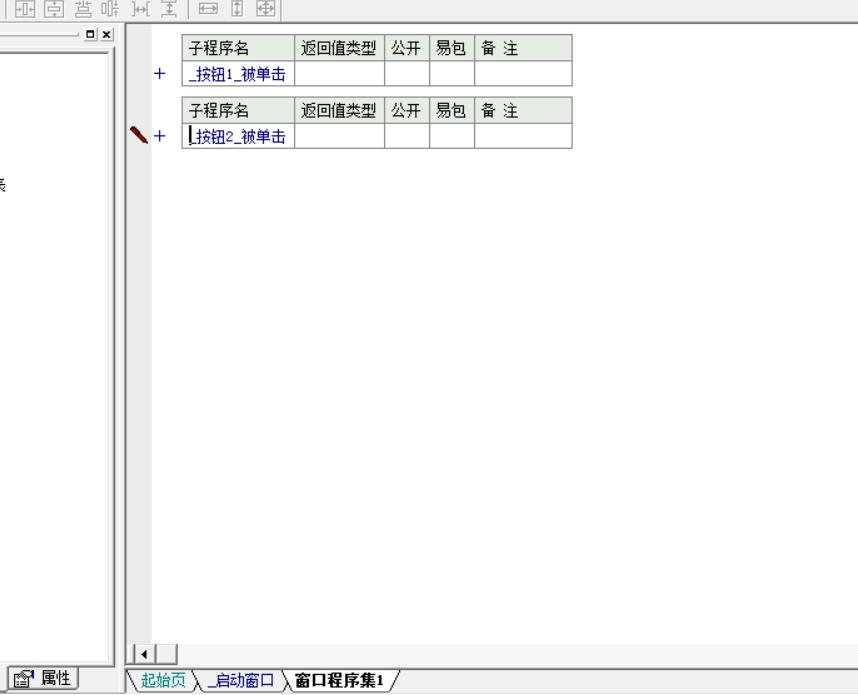Viewport: 858px width, 695px height.
Task: Click the make same height icon
Action: [x=237, y=9]
